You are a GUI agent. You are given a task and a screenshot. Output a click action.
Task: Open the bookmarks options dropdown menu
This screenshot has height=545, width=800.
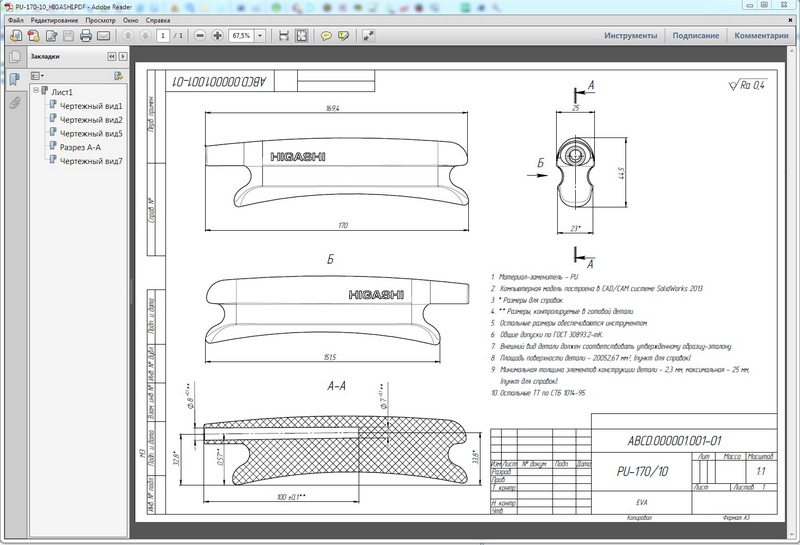coord(37,76)
